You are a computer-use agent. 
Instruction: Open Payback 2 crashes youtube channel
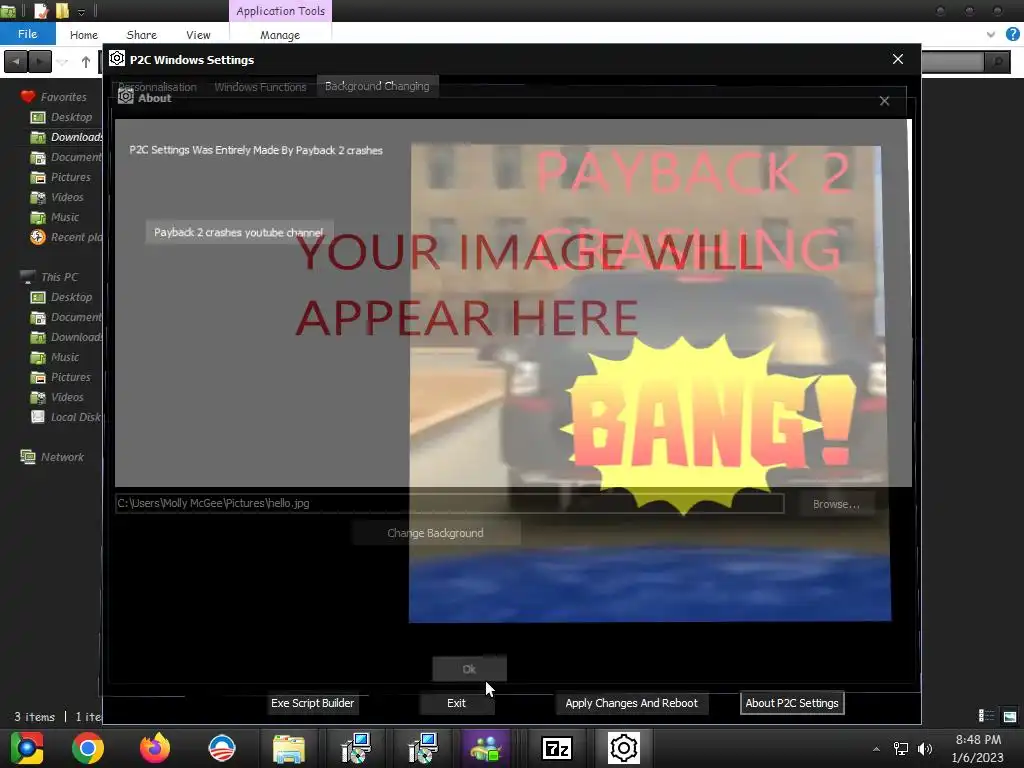(238, 232)
